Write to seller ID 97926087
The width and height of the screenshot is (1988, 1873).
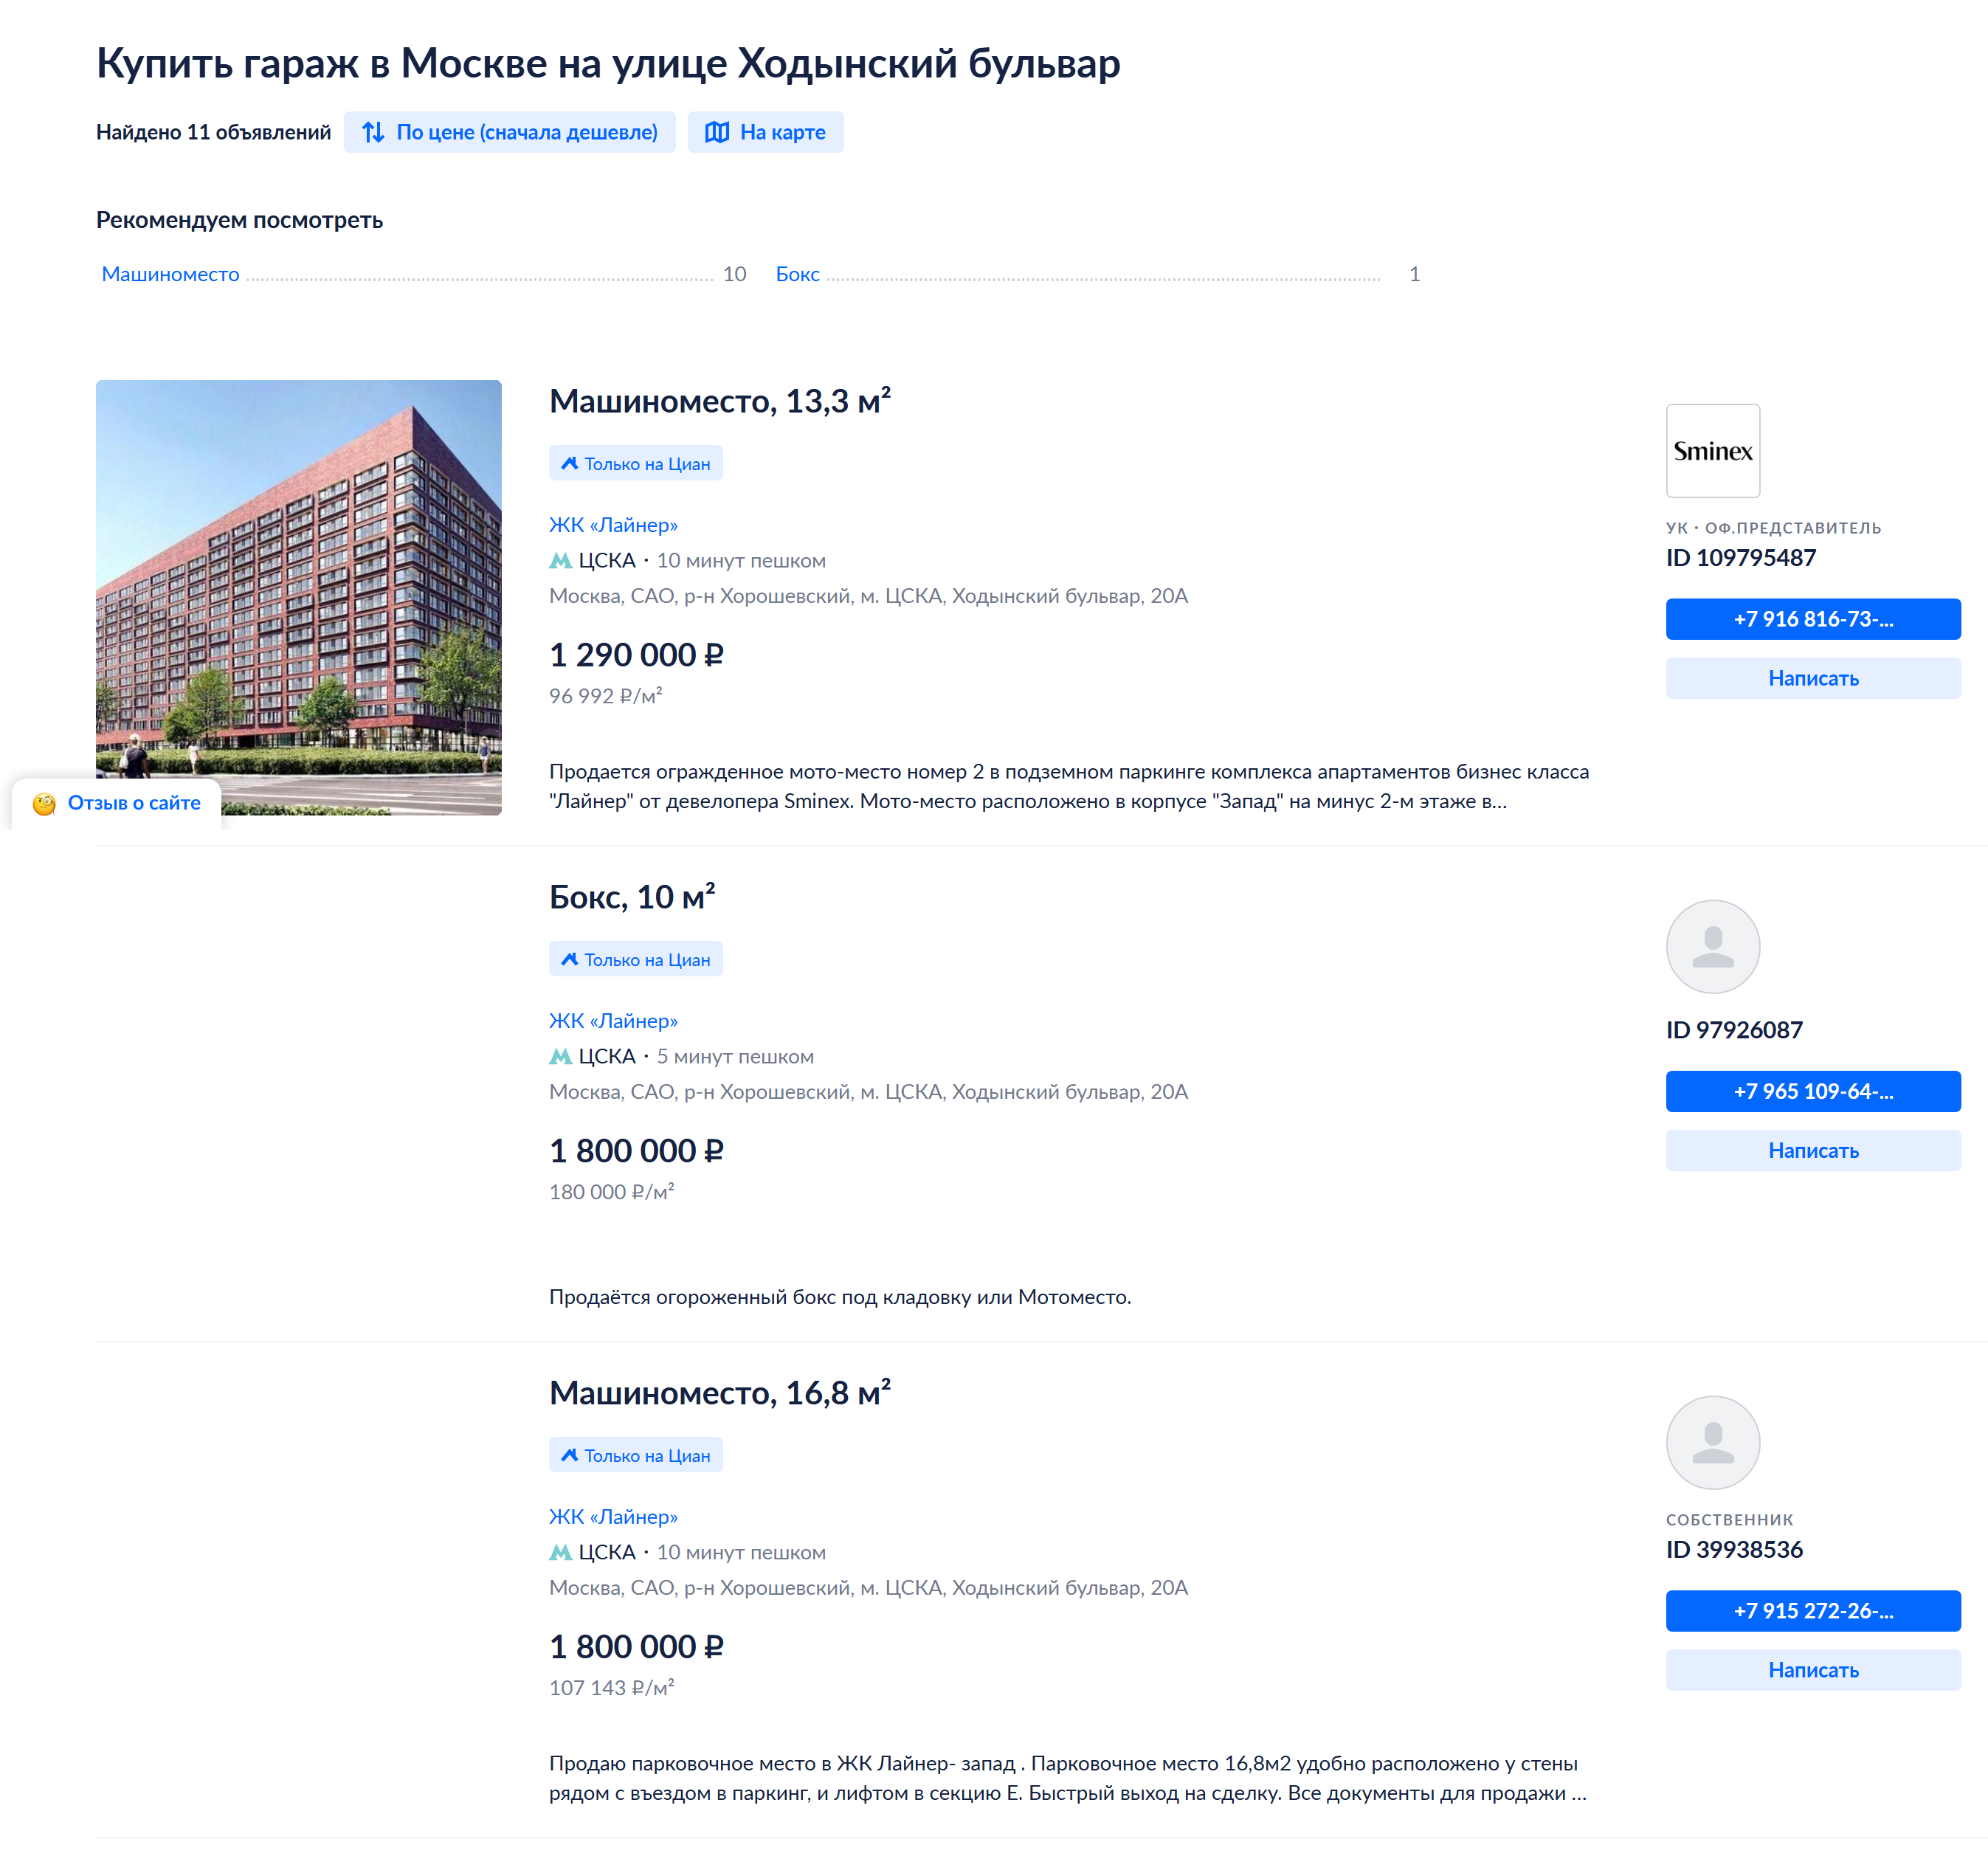[x=1813, y=1150]
